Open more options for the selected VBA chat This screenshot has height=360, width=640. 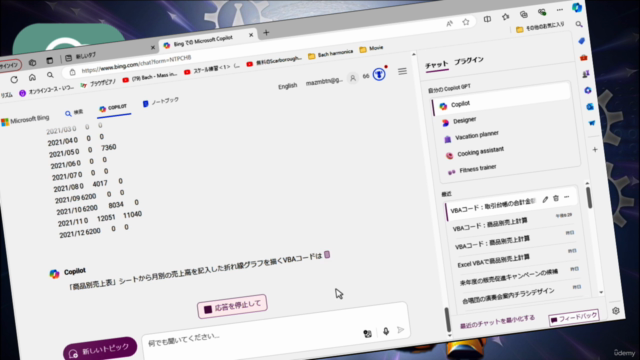567,197
